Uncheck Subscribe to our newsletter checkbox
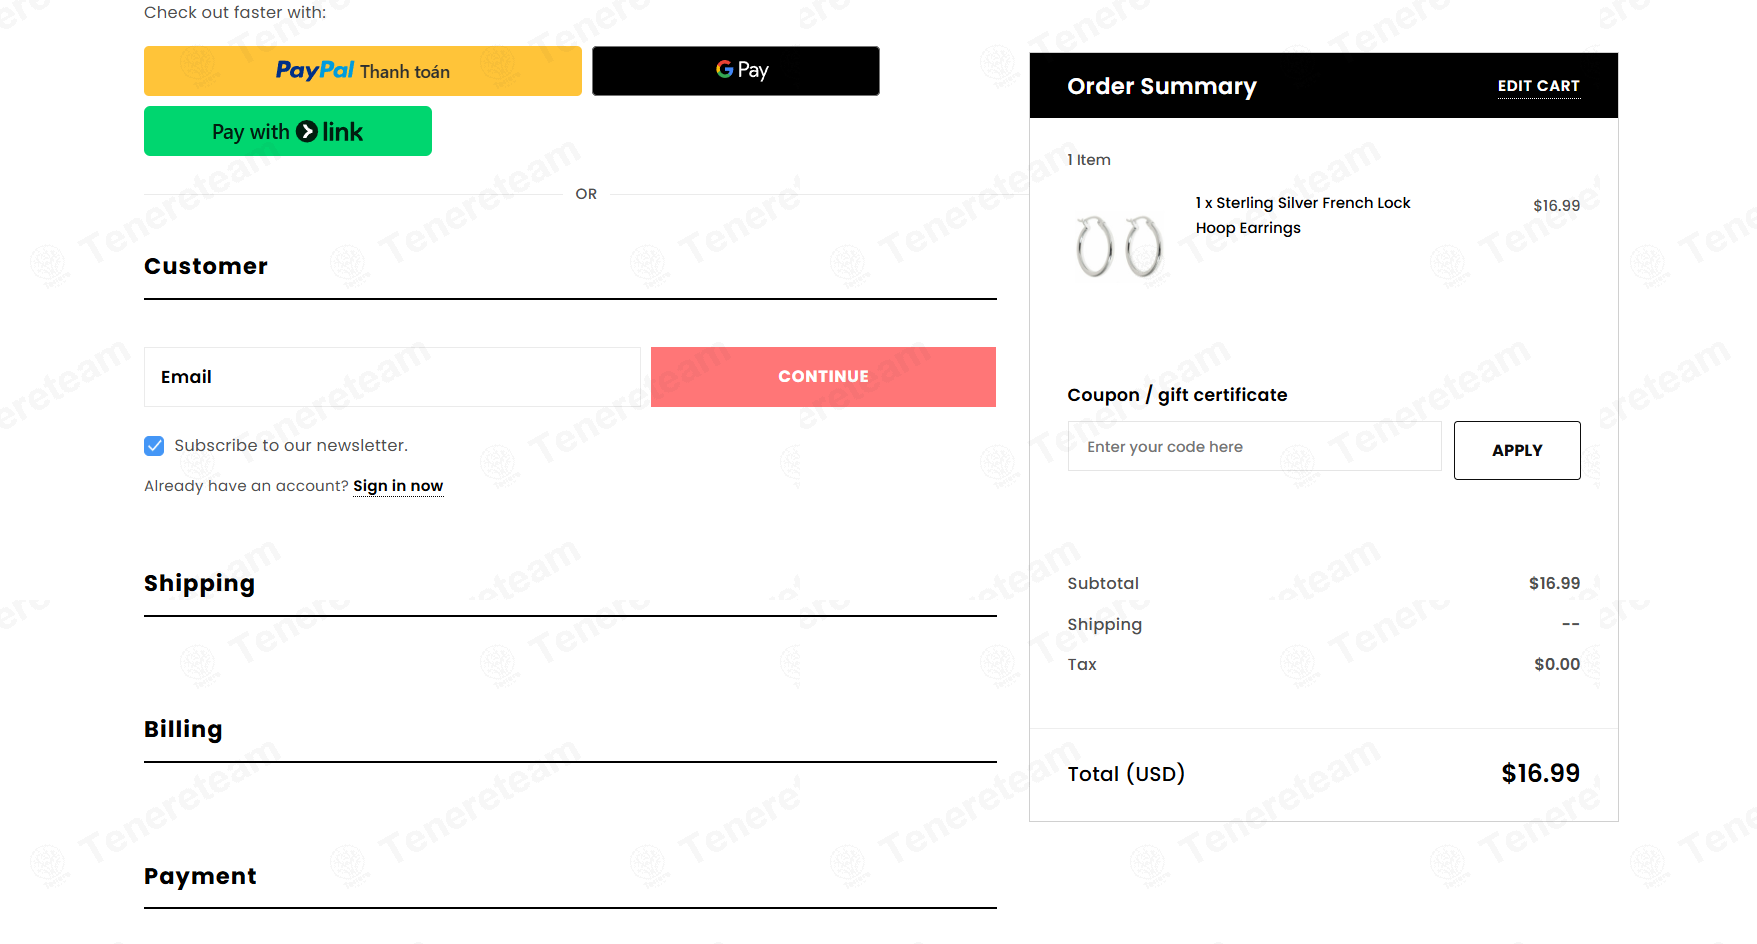 coord(154,446)
